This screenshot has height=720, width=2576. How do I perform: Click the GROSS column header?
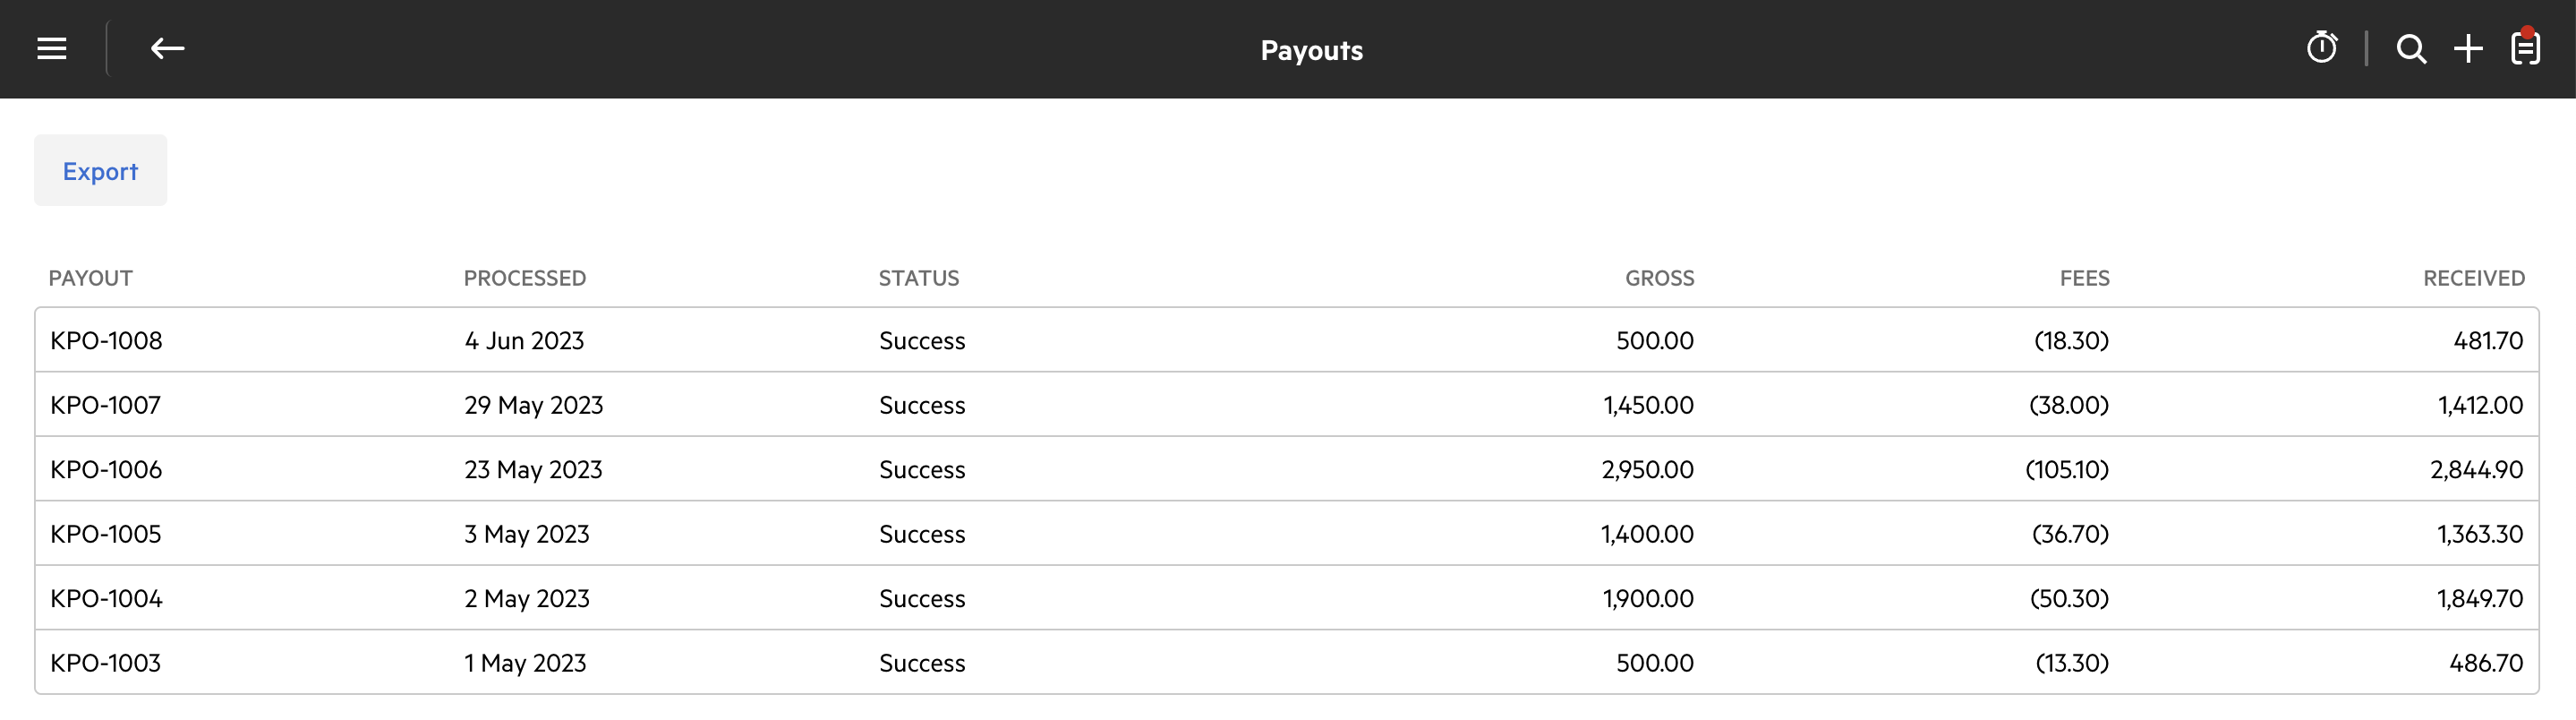(1659, 278)
